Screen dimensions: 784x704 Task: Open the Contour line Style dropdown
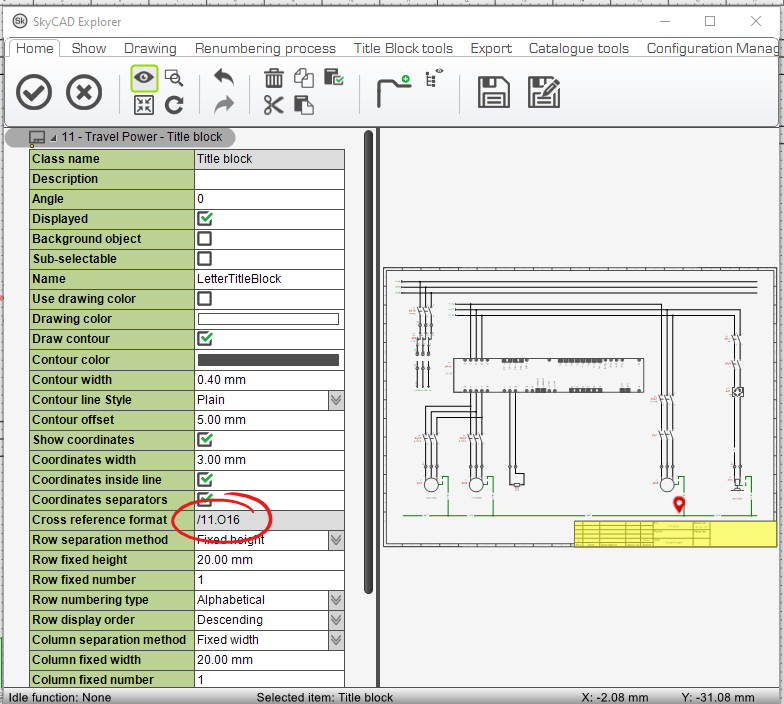coord(336,400)
